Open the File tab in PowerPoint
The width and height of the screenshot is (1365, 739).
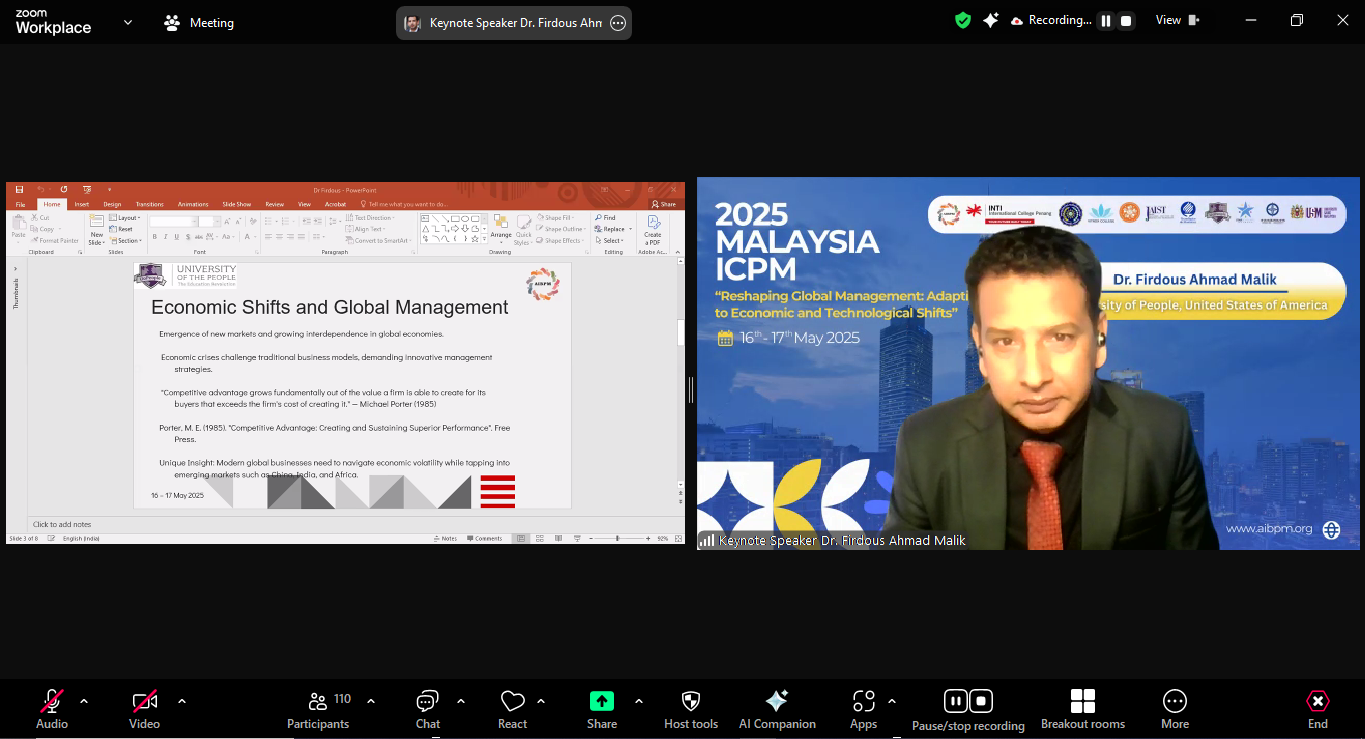(x=21, y=204)
